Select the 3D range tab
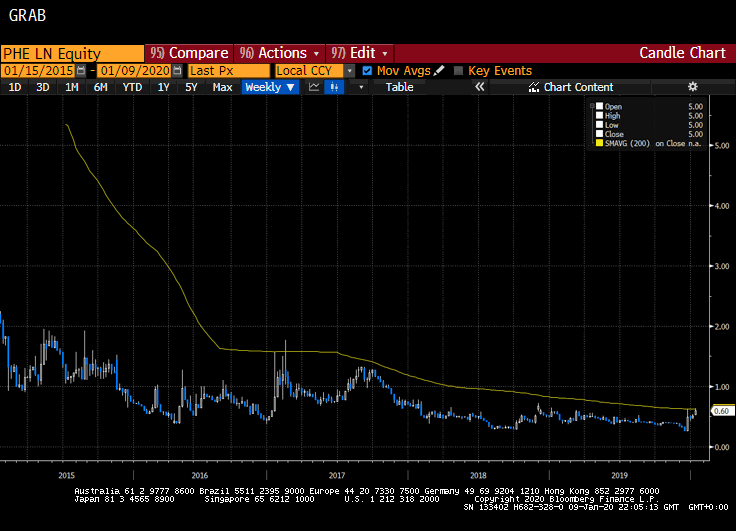The width and height of the screenshot is (736, 531). [x=43, y=87]
